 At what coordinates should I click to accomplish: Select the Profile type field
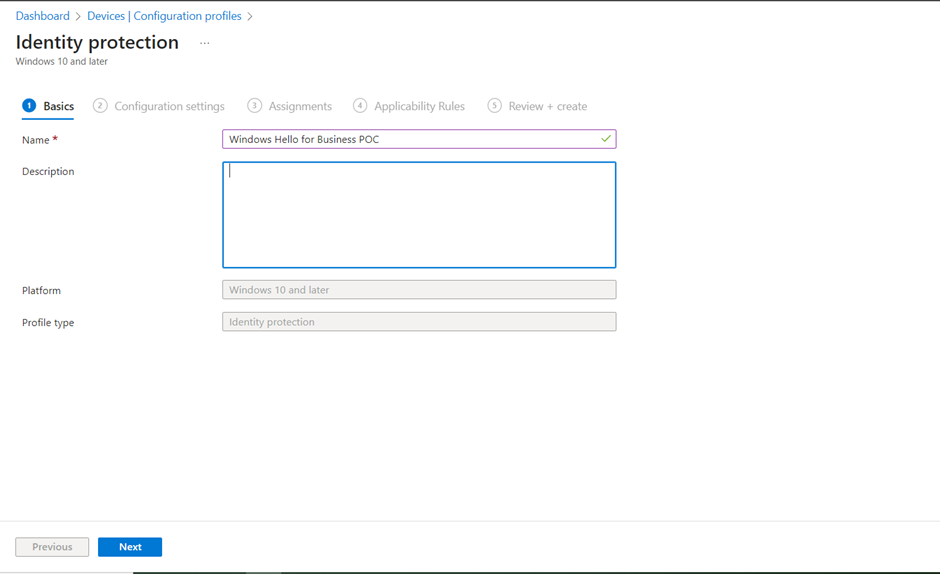(x=419, y=322)
